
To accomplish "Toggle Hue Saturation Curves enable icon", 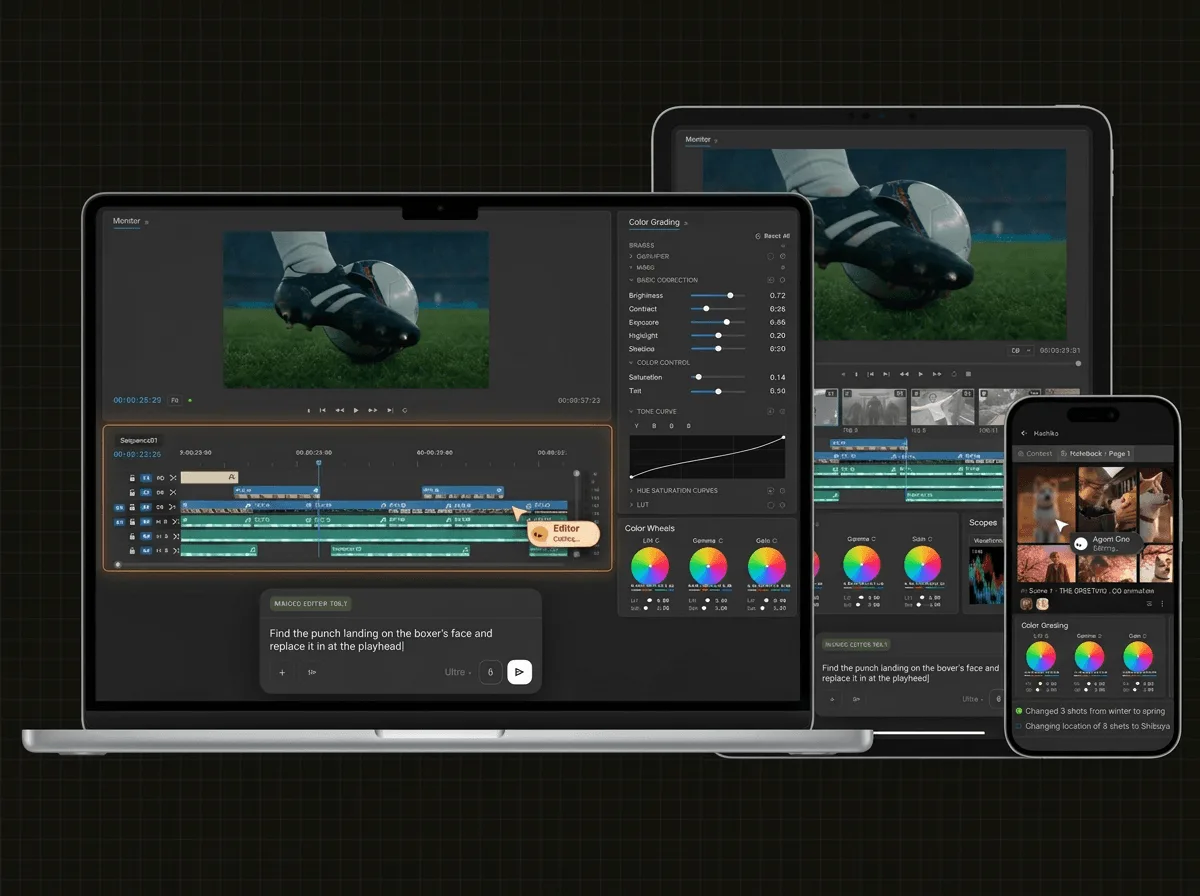I will pos(770,491).
